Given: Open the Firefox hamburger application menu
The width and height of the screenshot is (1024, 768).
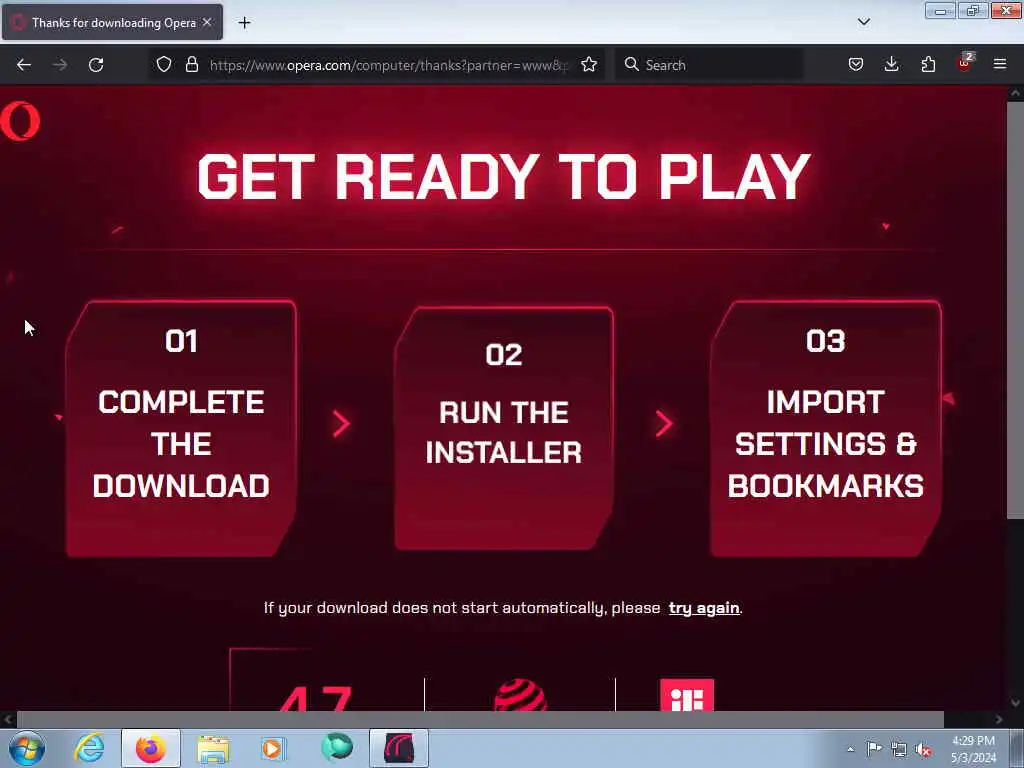Looking at the screenshot, I should [1000, 65].
